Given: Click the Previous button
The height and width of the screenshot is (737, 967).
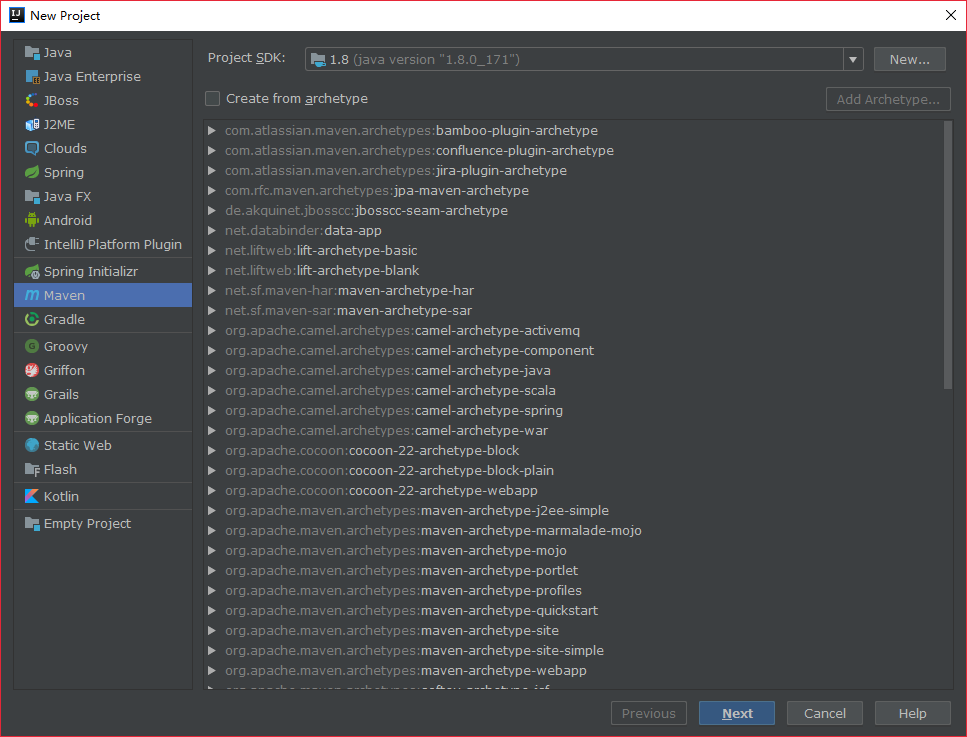Looking at the screenshot, I should tap(649, 714).
